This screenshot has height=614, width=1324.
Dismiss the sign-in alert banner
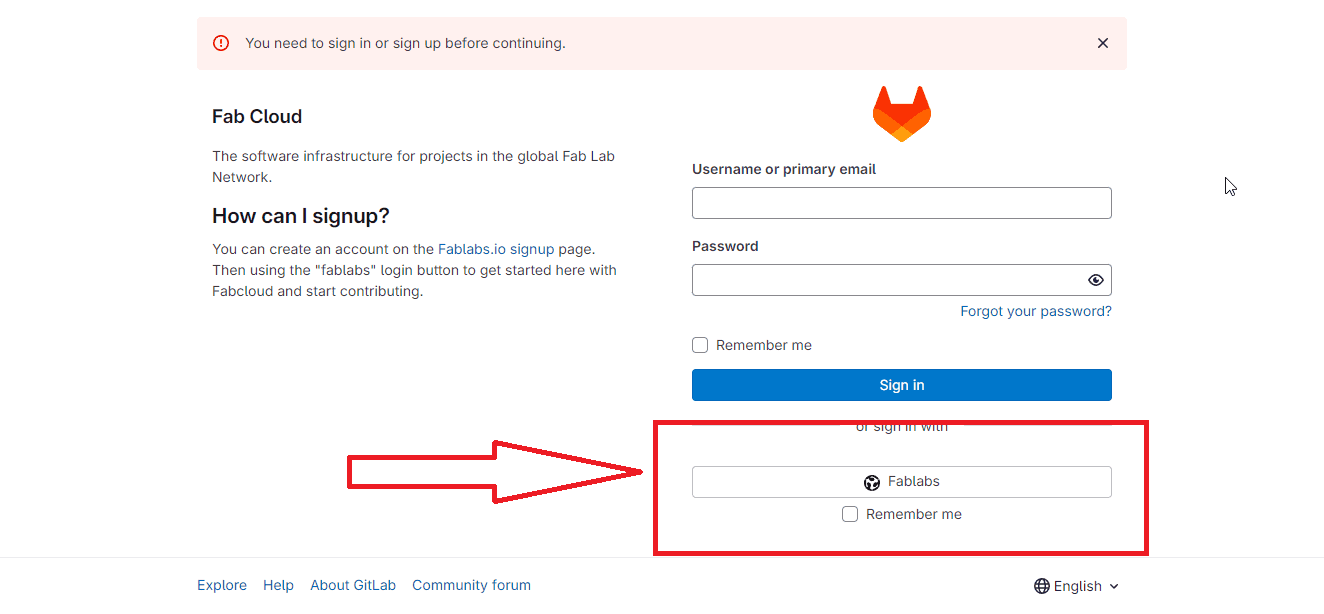pyautogui.click(x=1102, y=43)
